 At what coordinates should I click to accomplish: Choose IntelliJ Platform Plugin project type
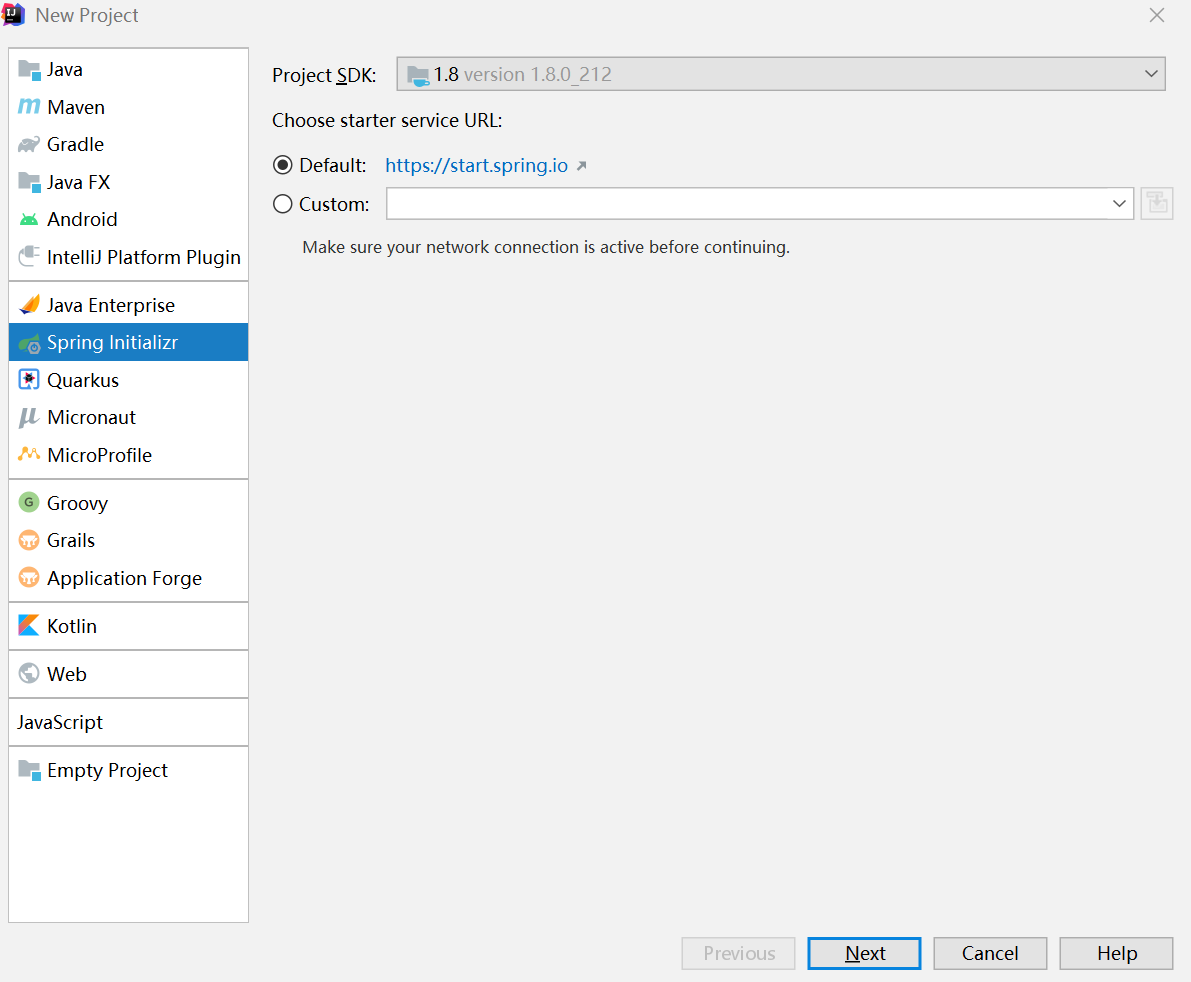[x=128, y=257]
